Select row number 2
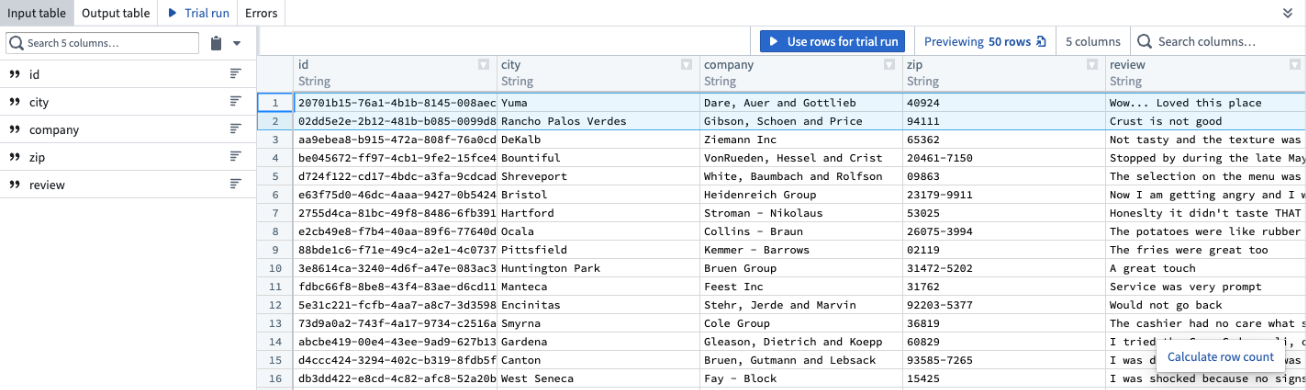 click(275, 121)
